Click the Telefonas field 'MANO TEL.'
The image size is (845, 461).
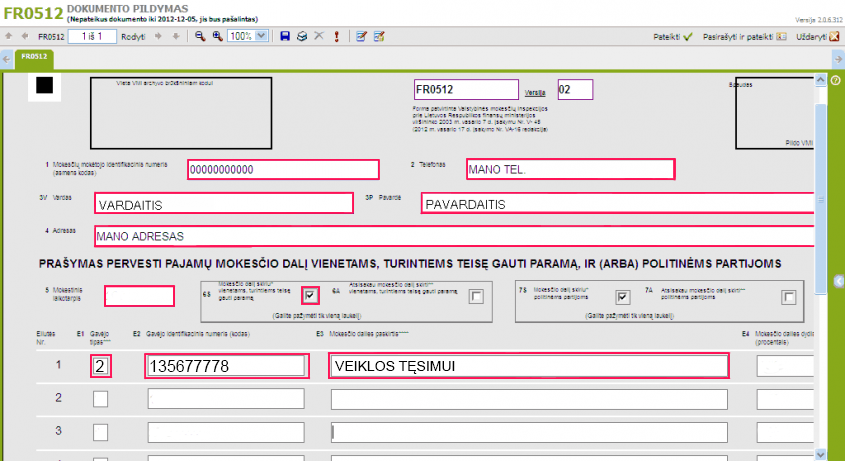(570, 169)
